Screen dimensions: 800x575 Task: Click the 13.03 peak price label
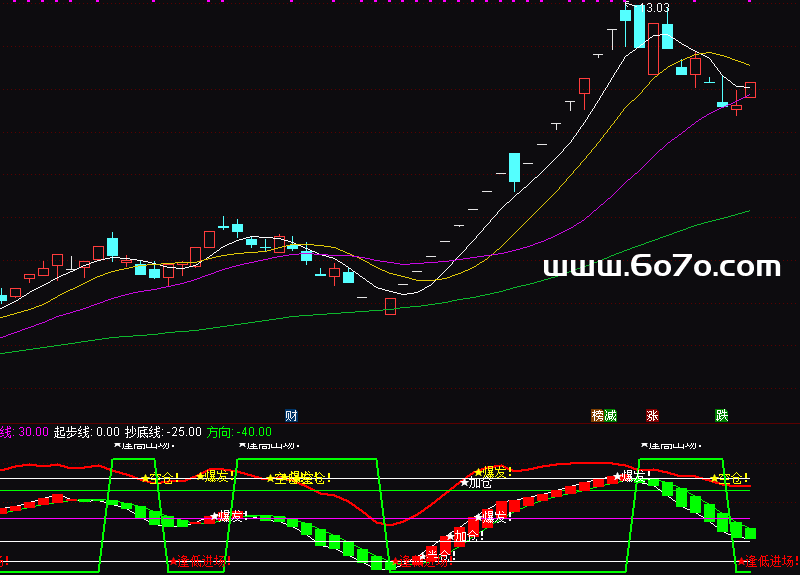pos(655,8)
